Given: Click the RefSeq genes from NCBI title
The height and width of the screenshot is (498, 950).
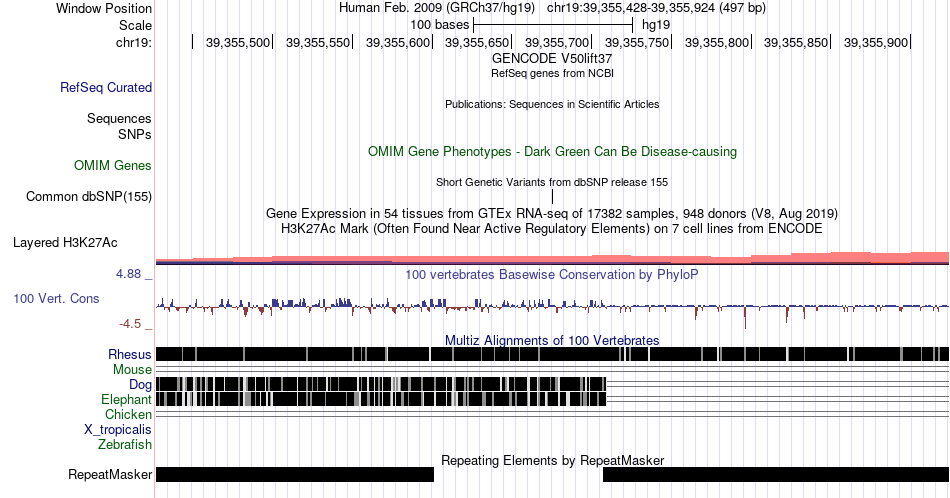Looking at the screenshot, I should click(x=552, y=73).
